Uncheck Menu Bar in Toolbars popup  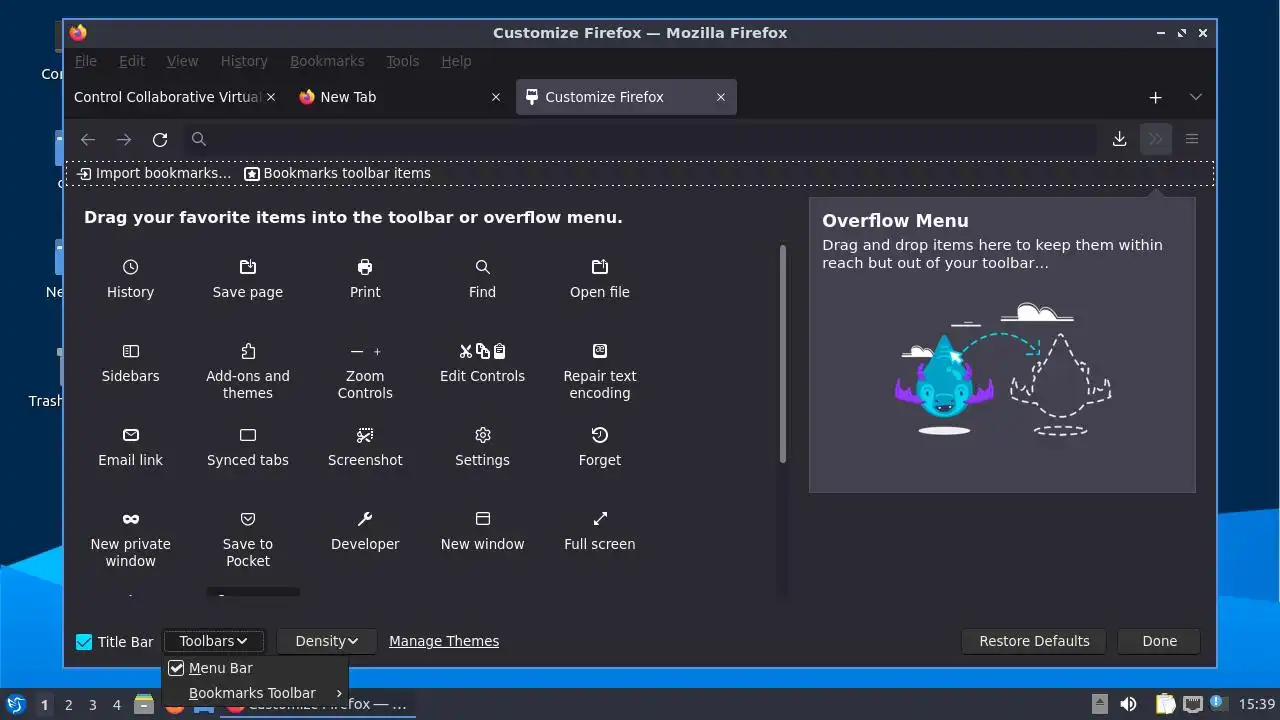click(256, 668)
